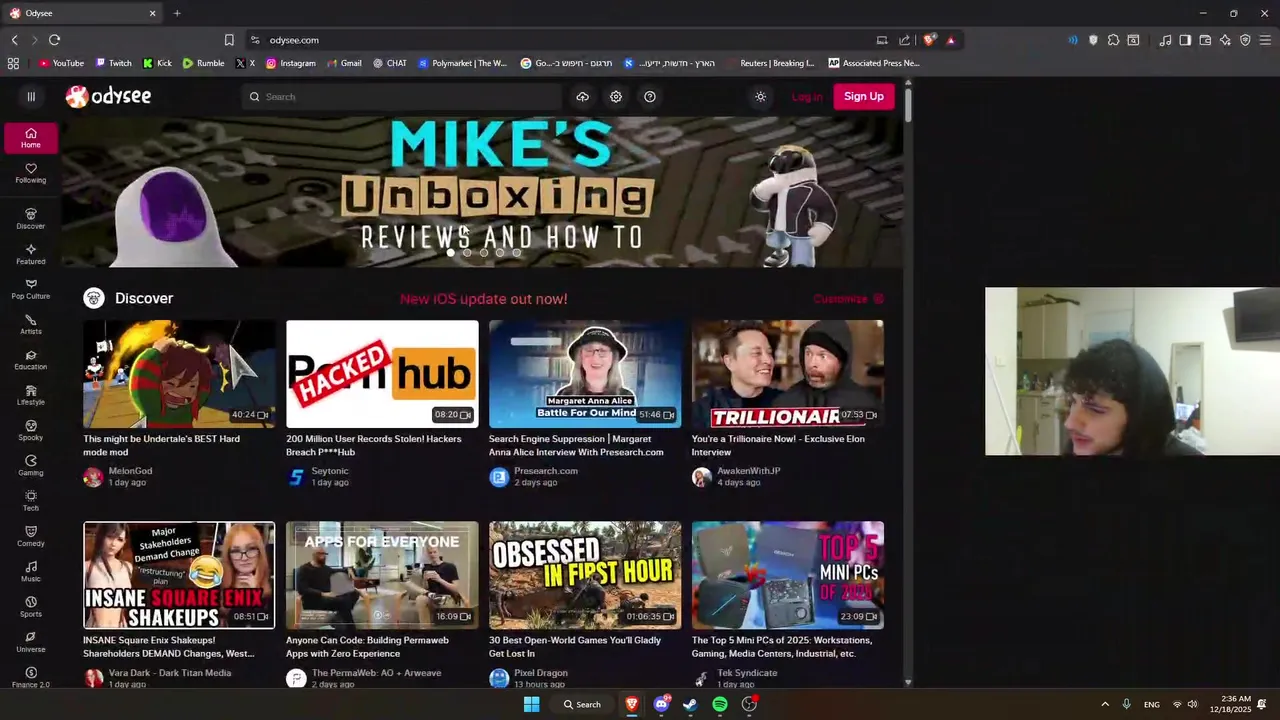1280x720 pixels.
Task: Open Rumble bookmark in bookmarks bar
Action: click(203, 63)
